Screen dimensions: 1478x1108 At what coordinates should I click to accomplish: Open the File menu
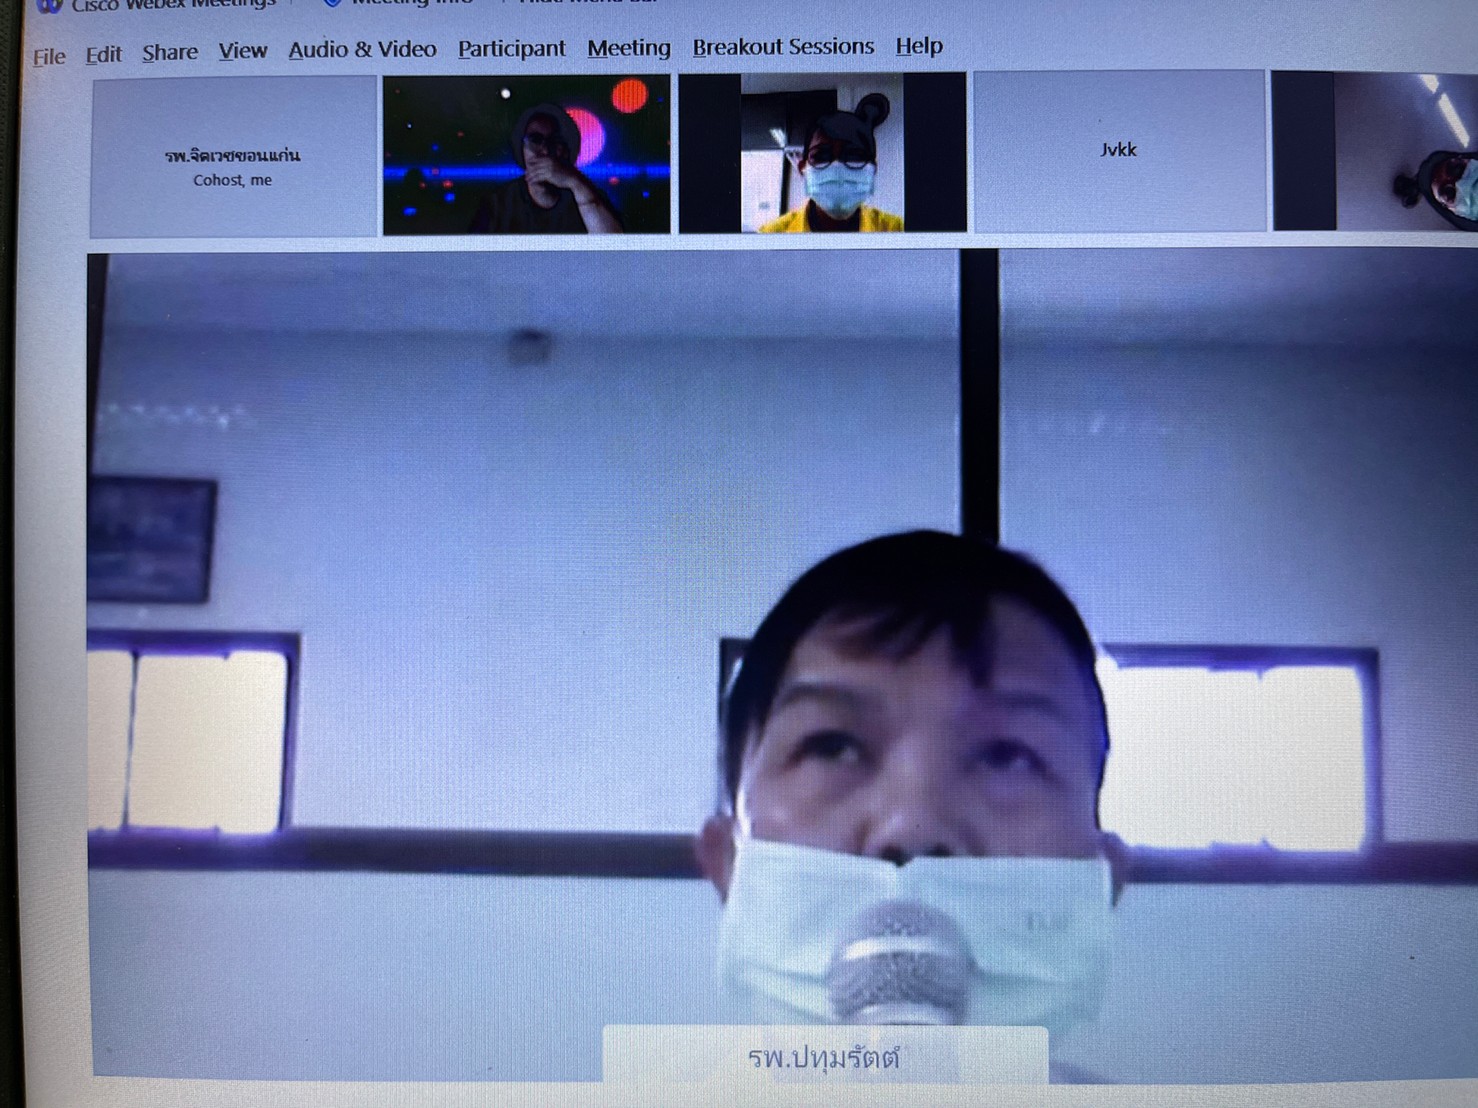48,56
